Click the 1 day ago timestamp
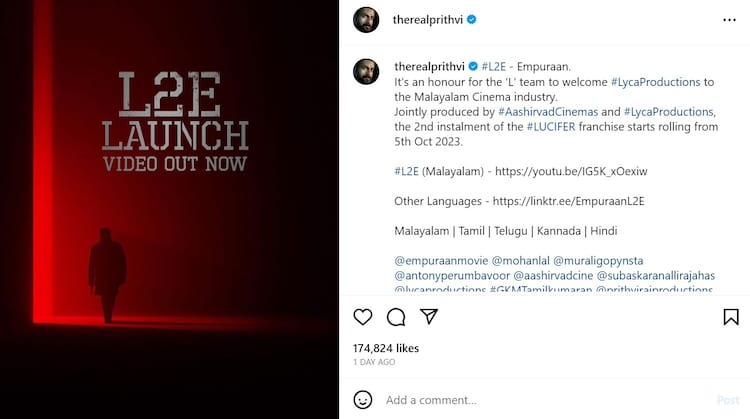 coord(374,362)
